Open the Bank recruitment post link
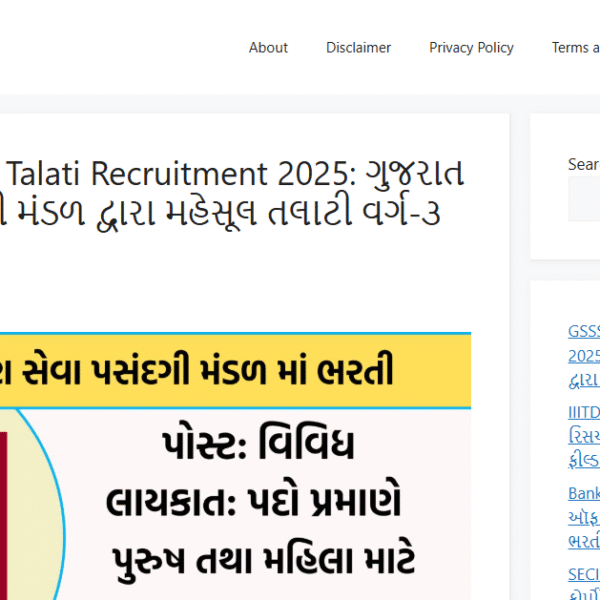 coord(584,518)
